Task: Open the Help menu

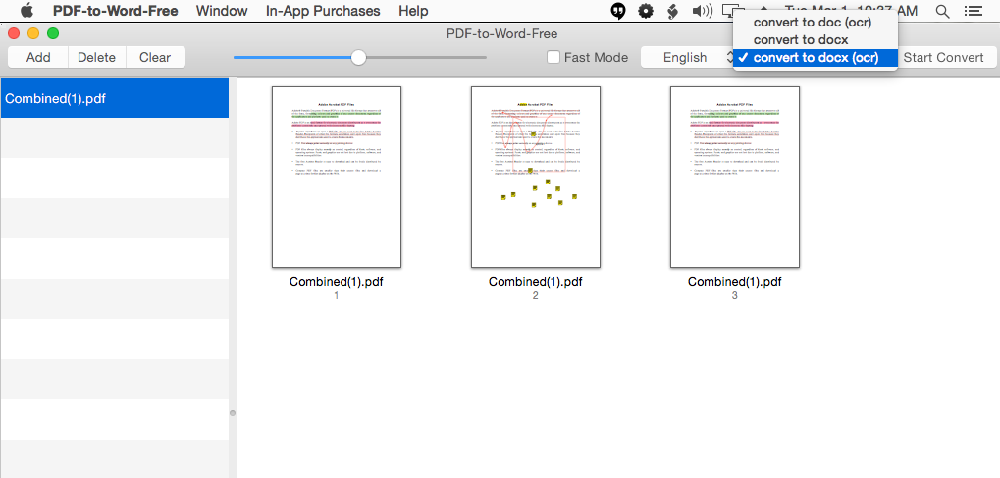Action: click(413, 11)
